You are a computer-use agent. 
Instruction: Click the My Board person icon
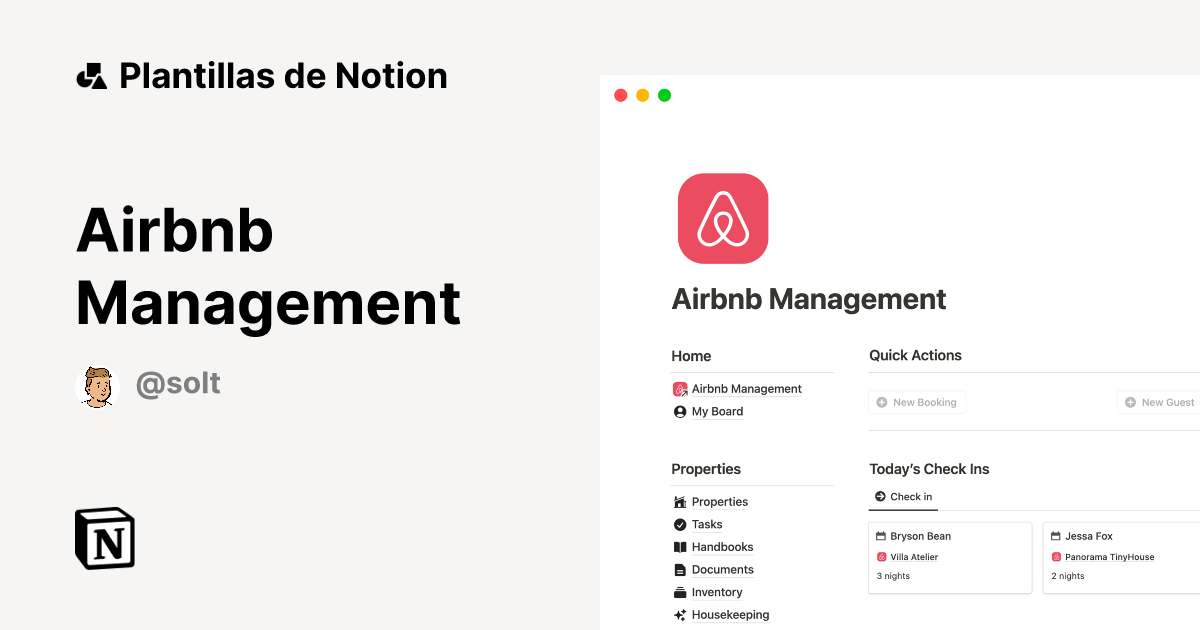(680, 411)
